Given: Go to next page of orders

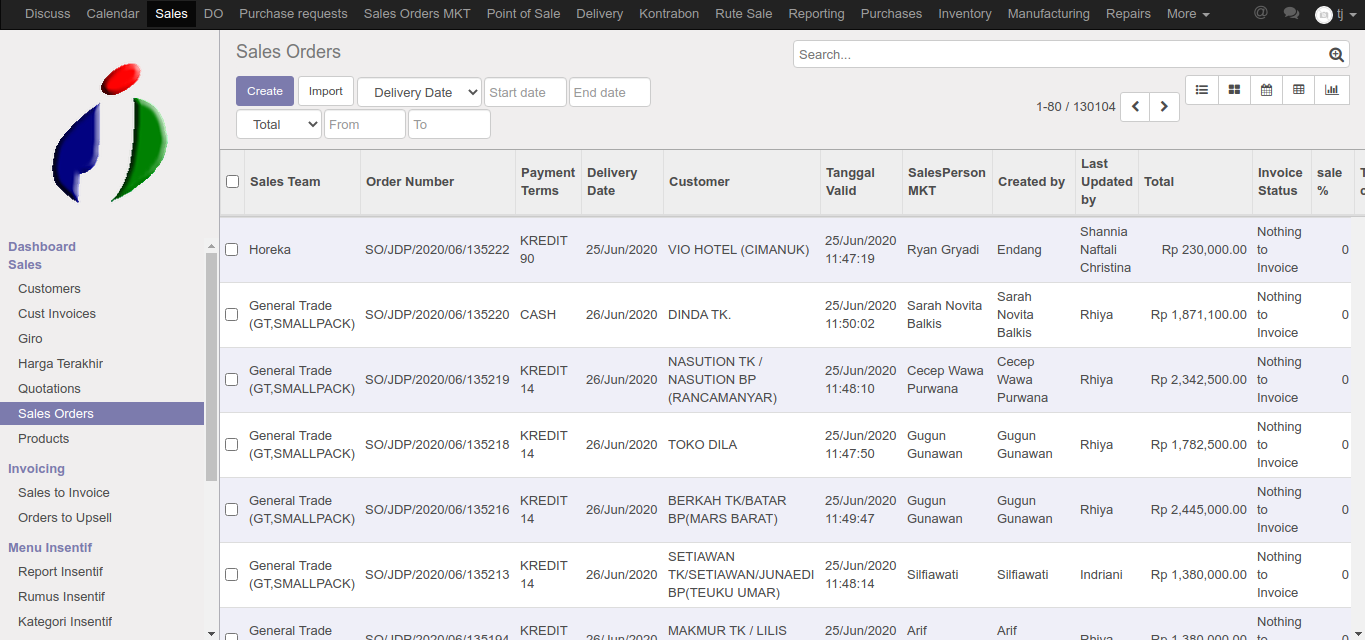Looking at the screenshot, I should 1164,107.
